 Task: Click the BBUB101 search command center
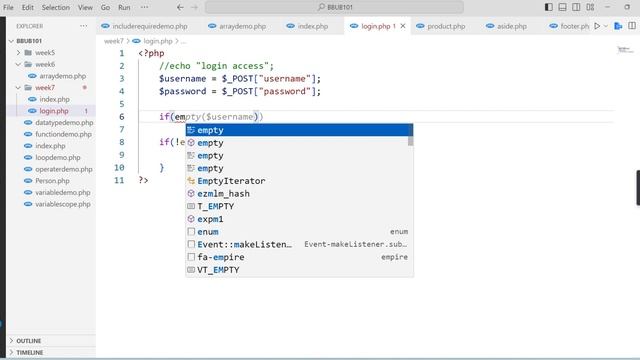[334, 7]
